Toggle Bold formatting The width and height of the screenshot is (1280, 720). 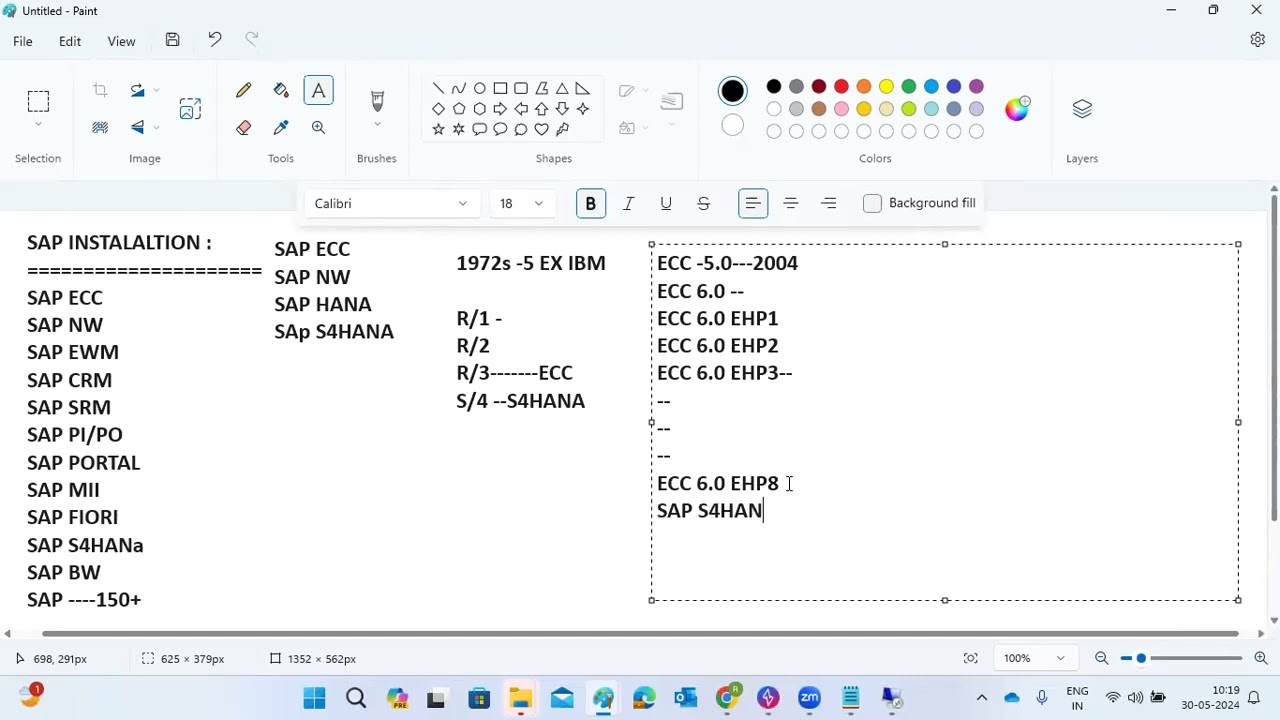(x=590, y=203)
